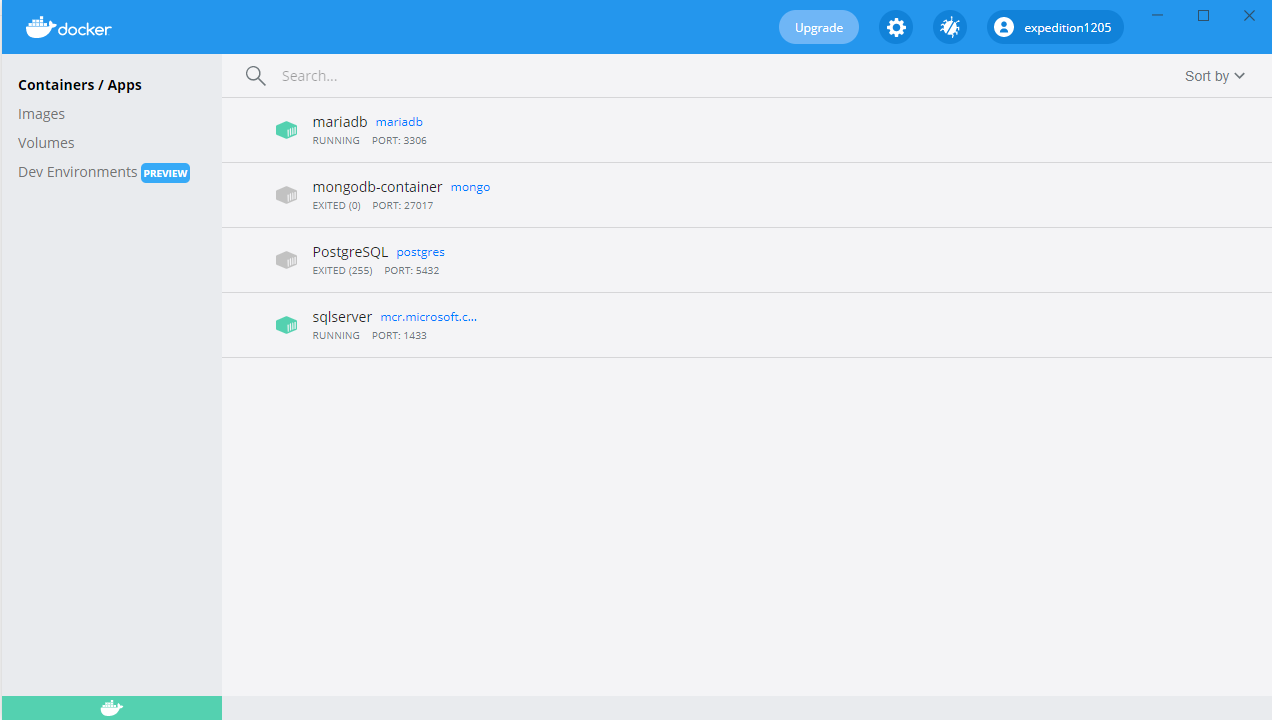Image resolution: width=1272 pixels, height=720 pixels.
Task: Click the mariadb container icon
Action: click(287, 130)
